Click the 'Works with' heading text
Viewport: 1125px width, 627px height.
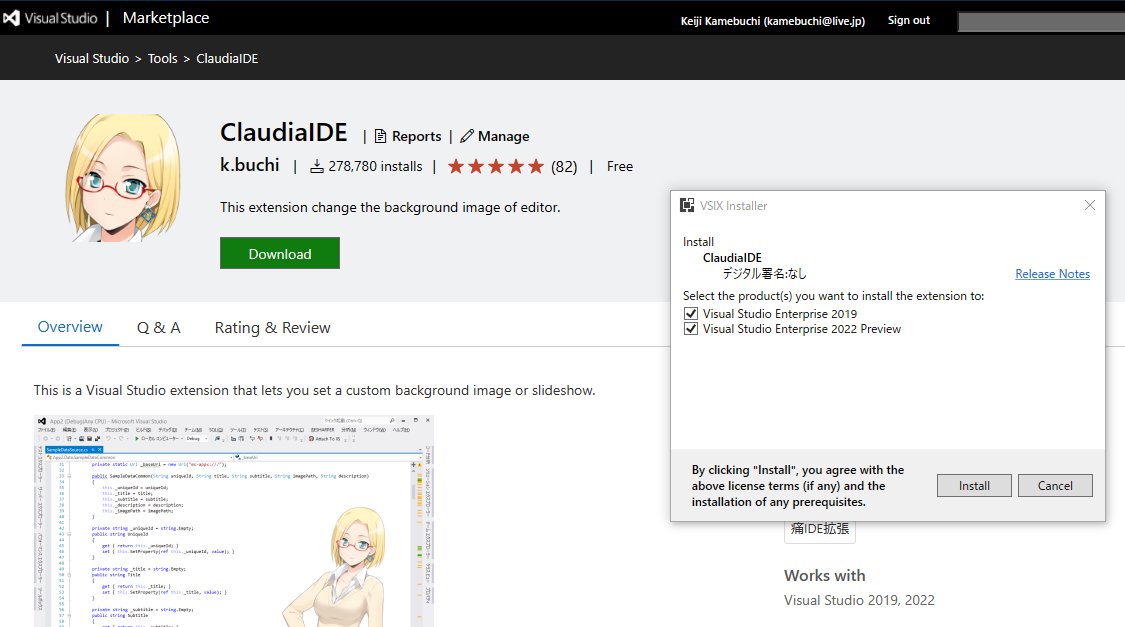click(x=824, y=575)
